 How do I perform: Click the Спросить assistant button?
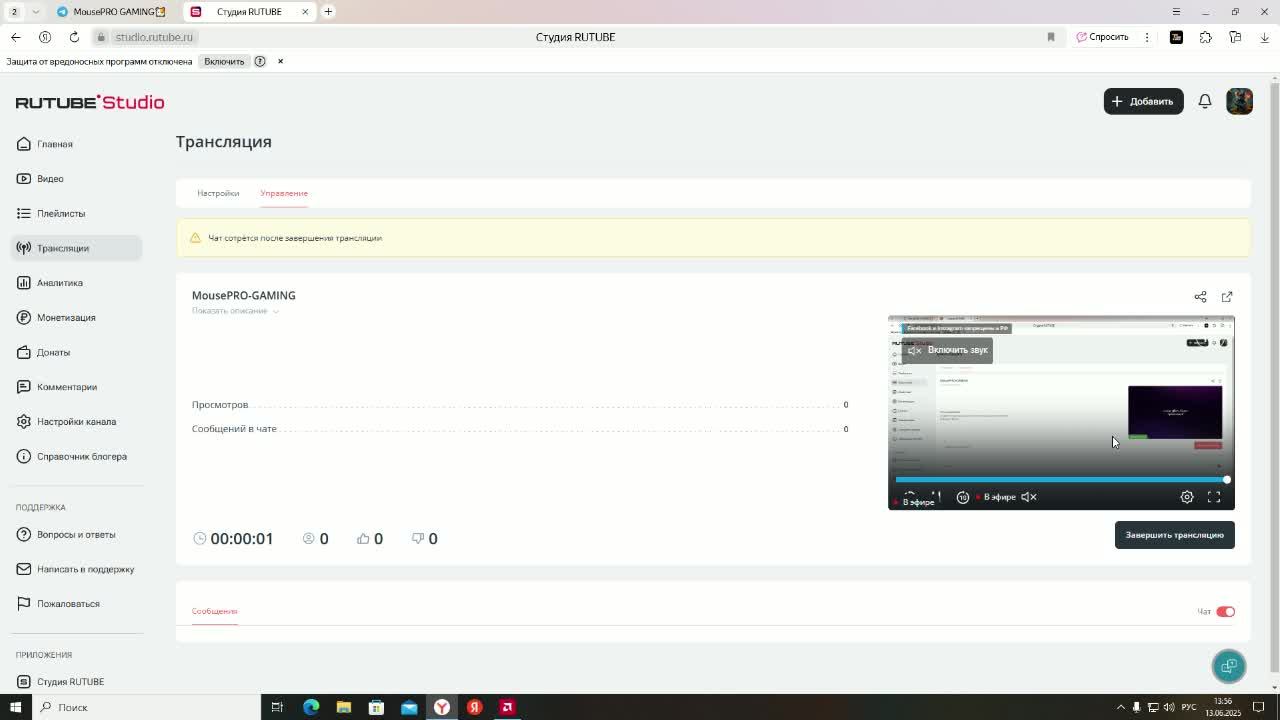point(1103,37)
